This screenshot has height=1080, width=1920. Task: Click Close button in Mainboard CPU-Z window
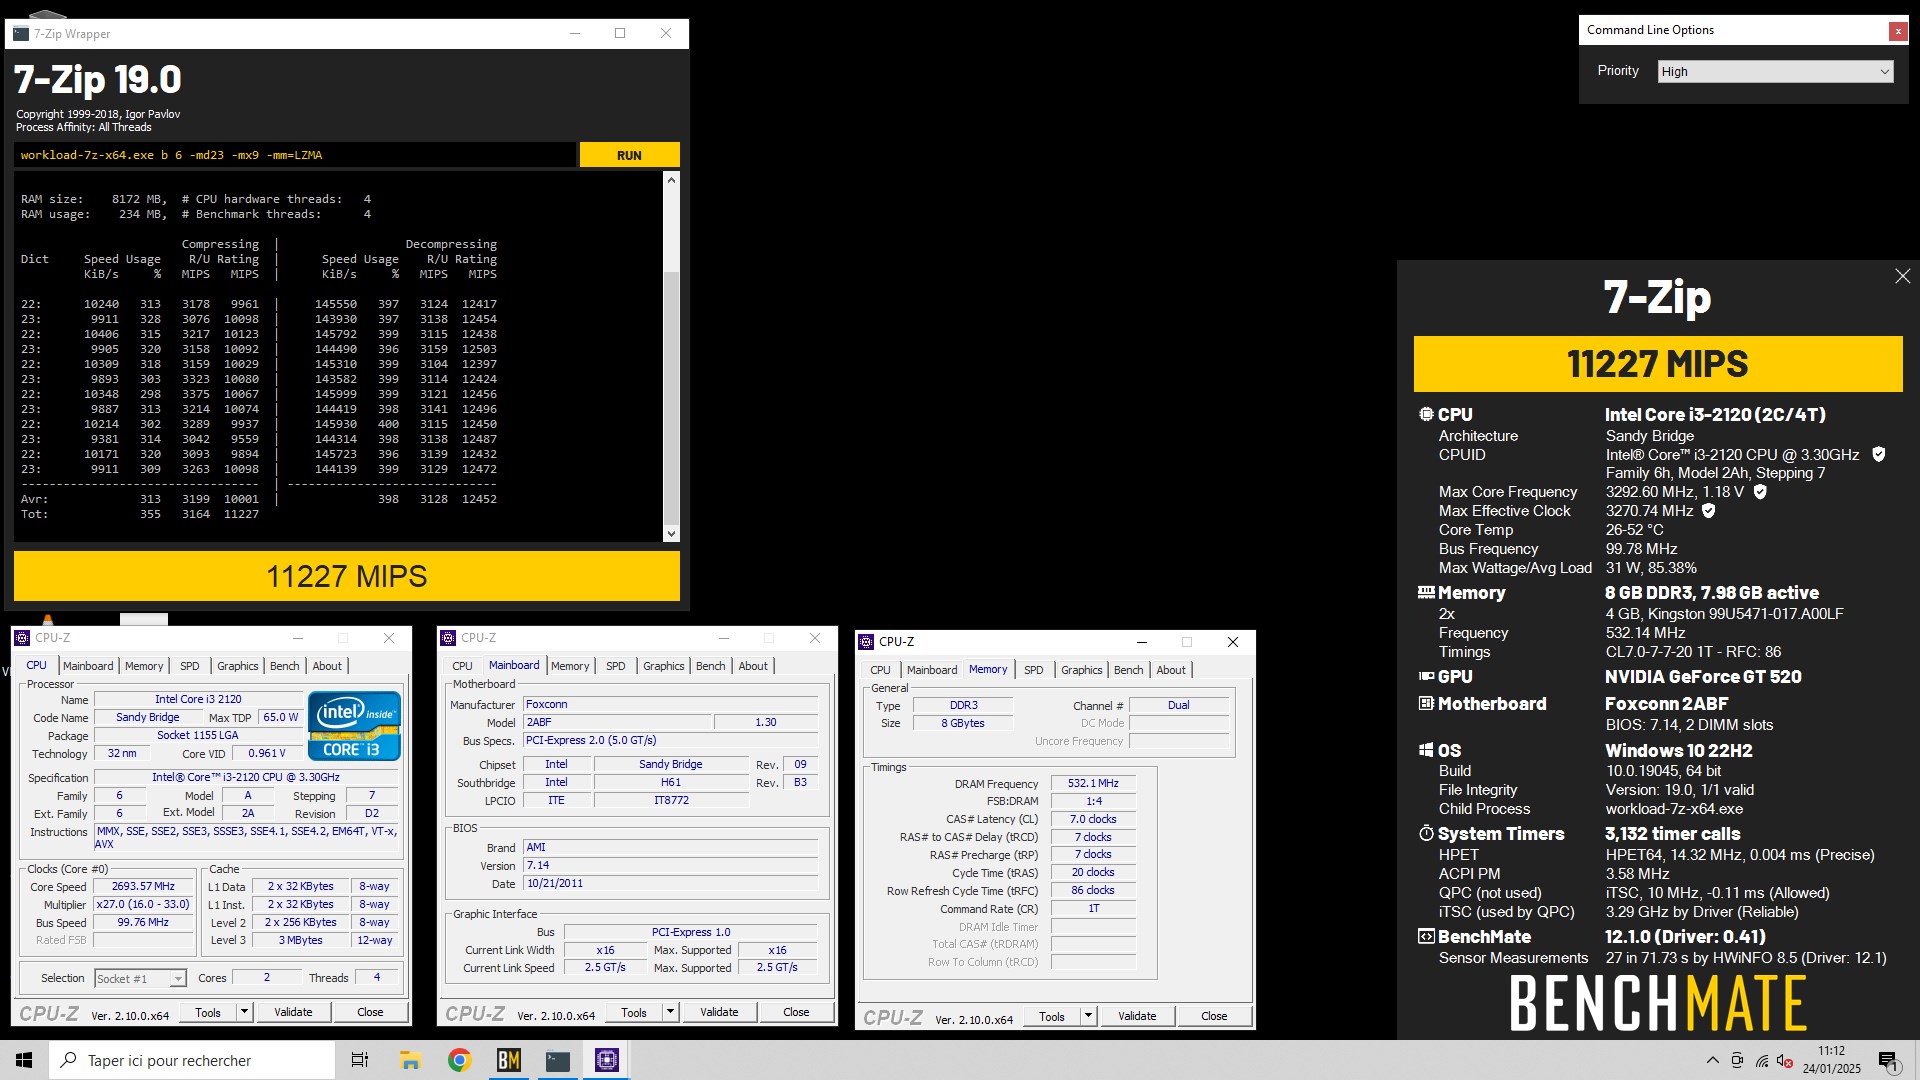(x=796, y=1013)
